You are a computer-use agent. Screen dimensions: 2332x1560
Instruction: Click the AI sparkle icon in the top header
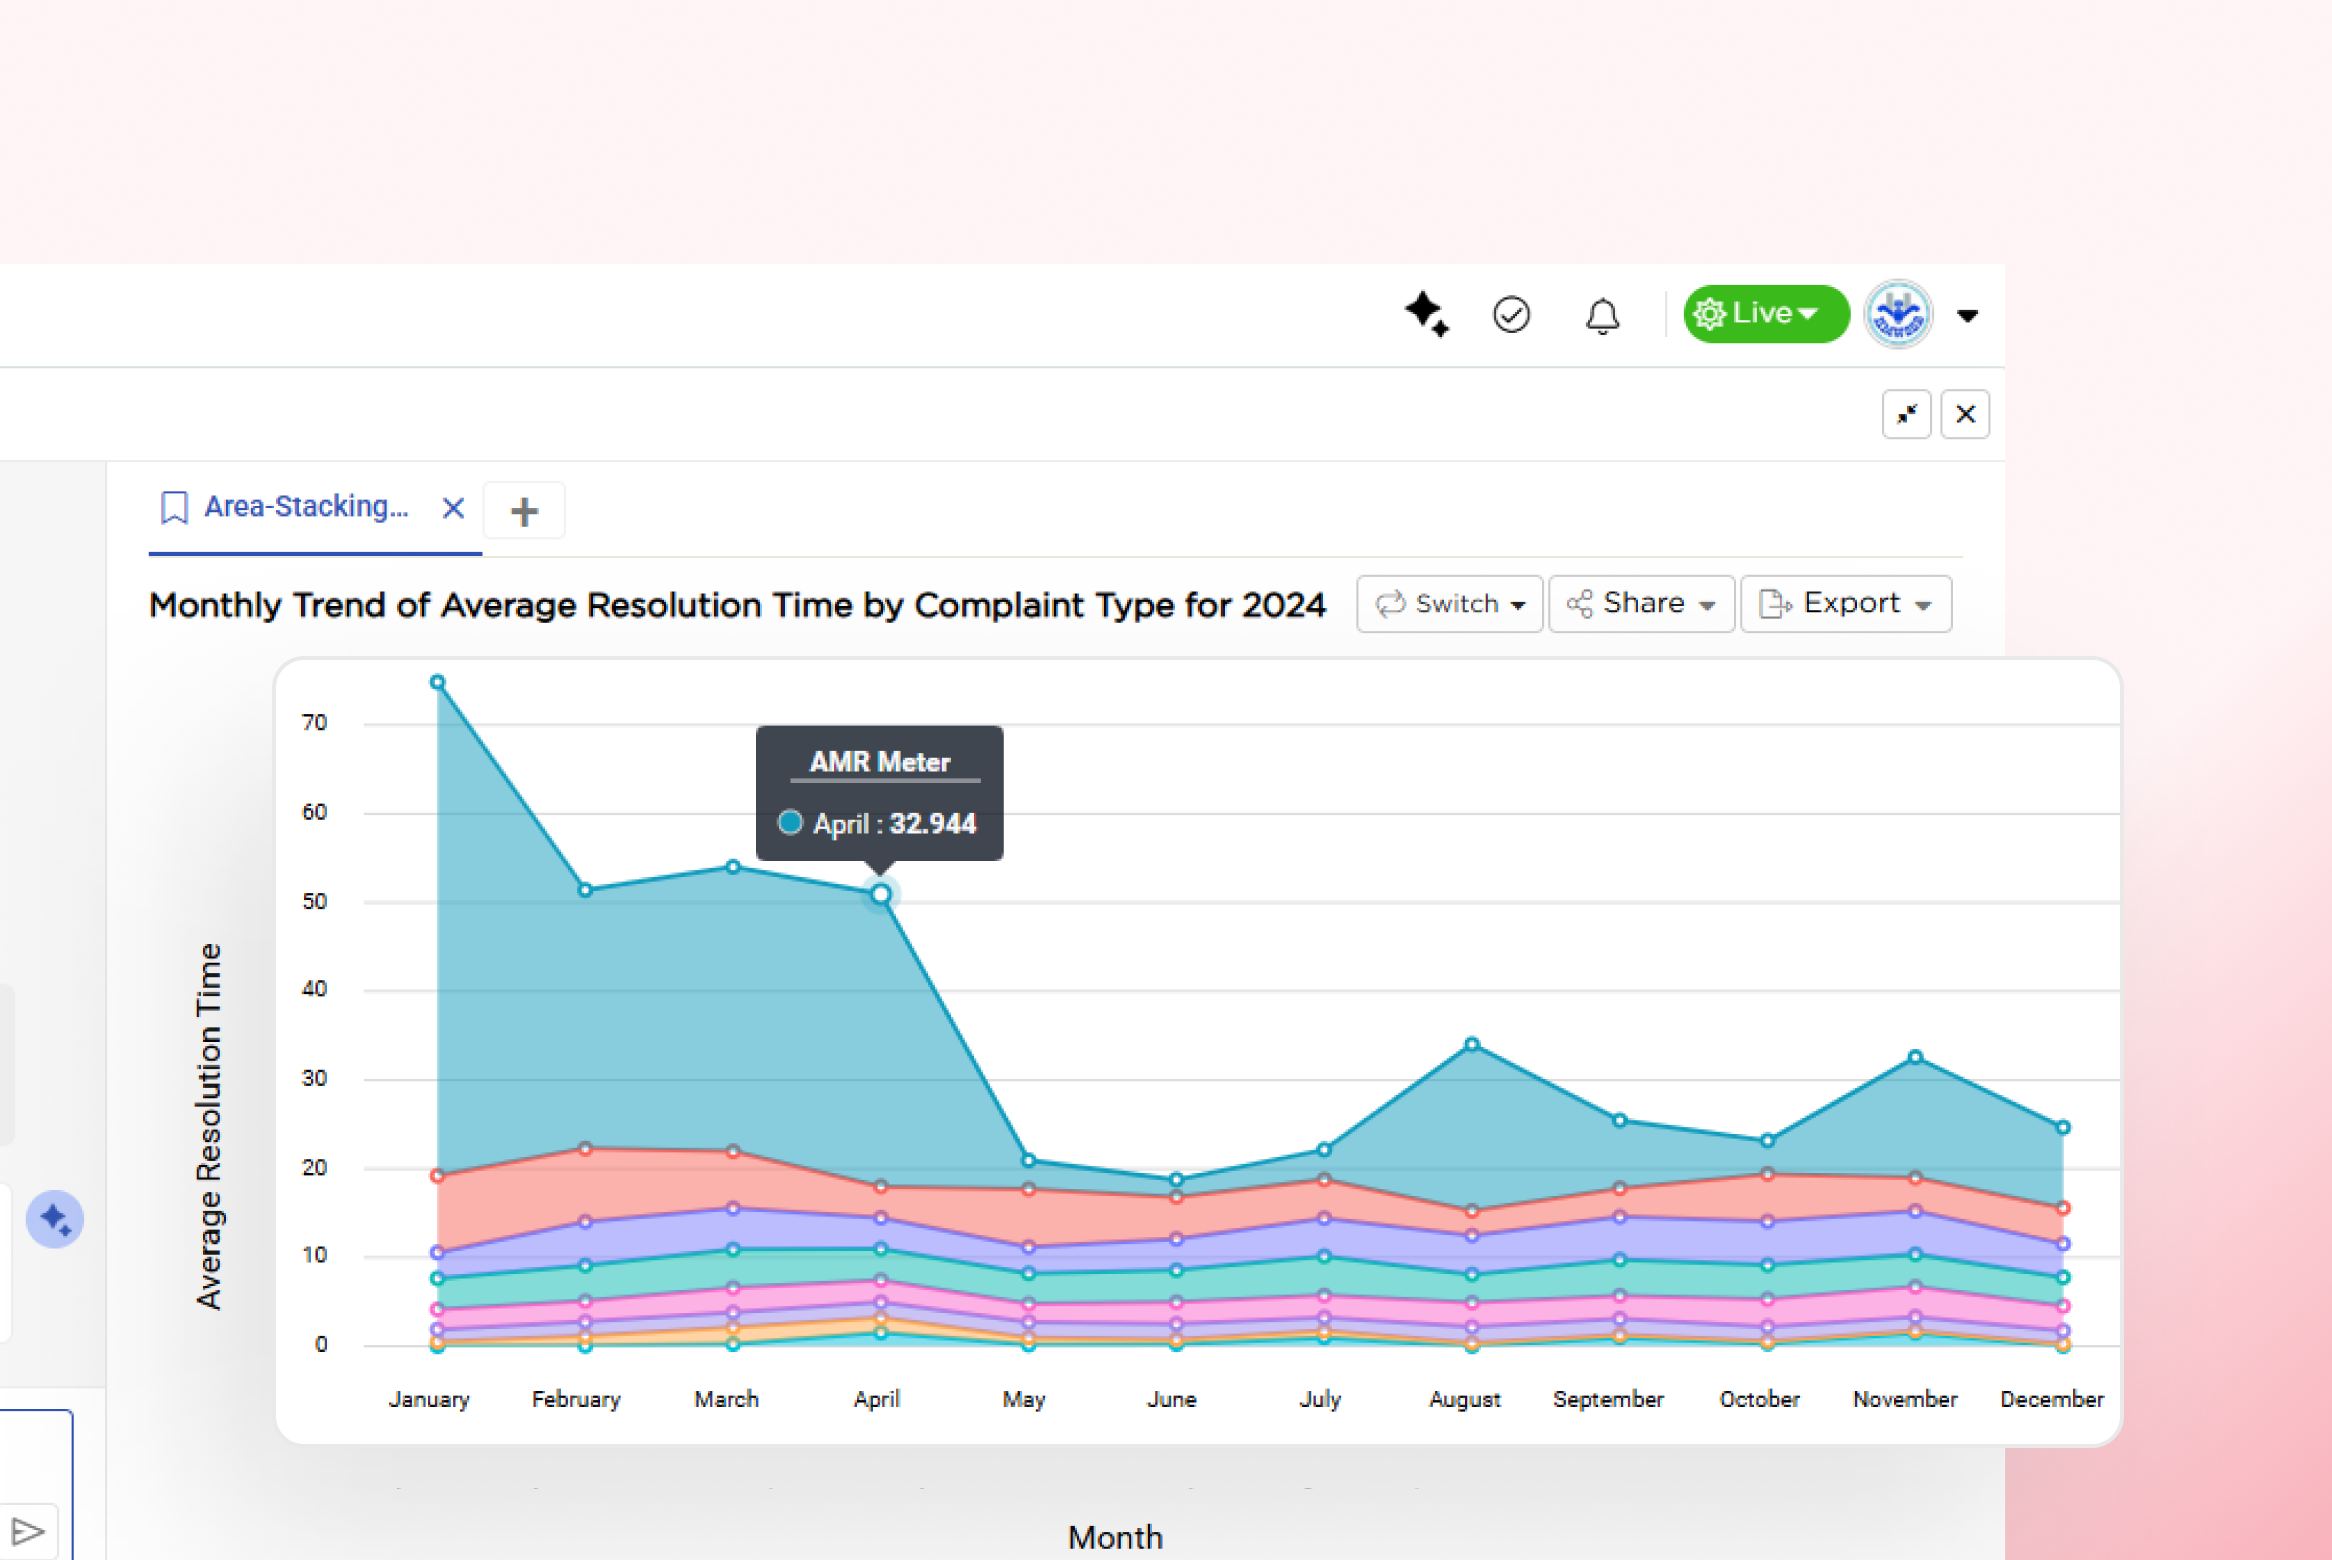(1426, 314)
